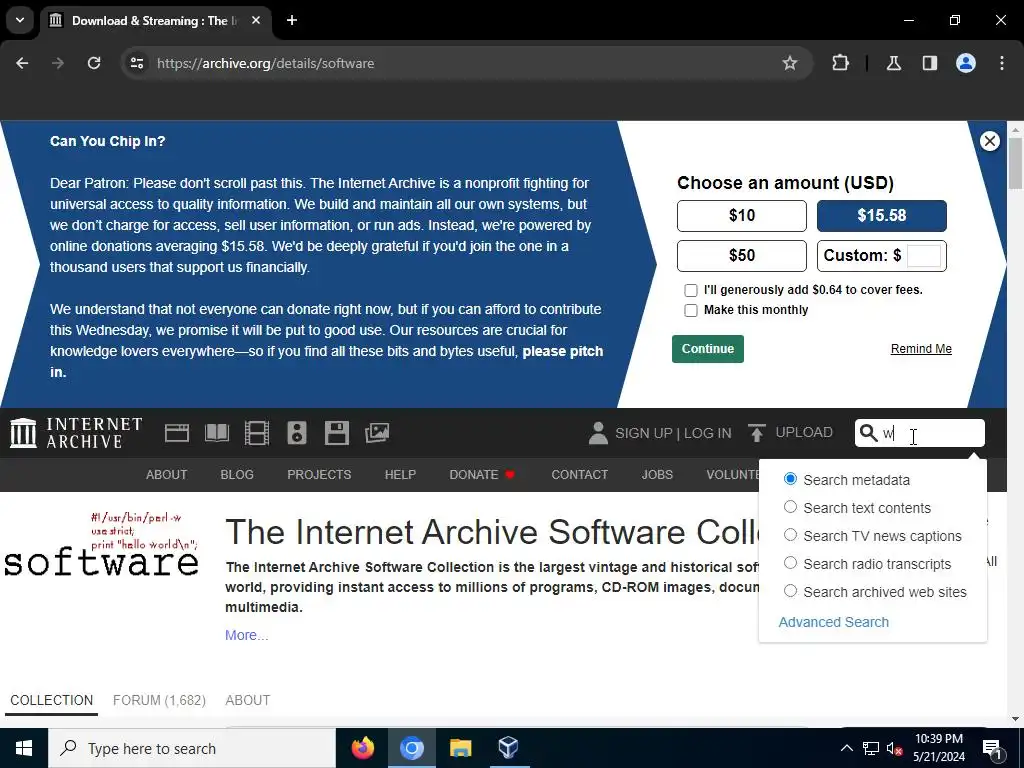The height and width of the screenshot is (768, 1024).
Task: View site information icon in address bar
Action: (x=137, y=63)
